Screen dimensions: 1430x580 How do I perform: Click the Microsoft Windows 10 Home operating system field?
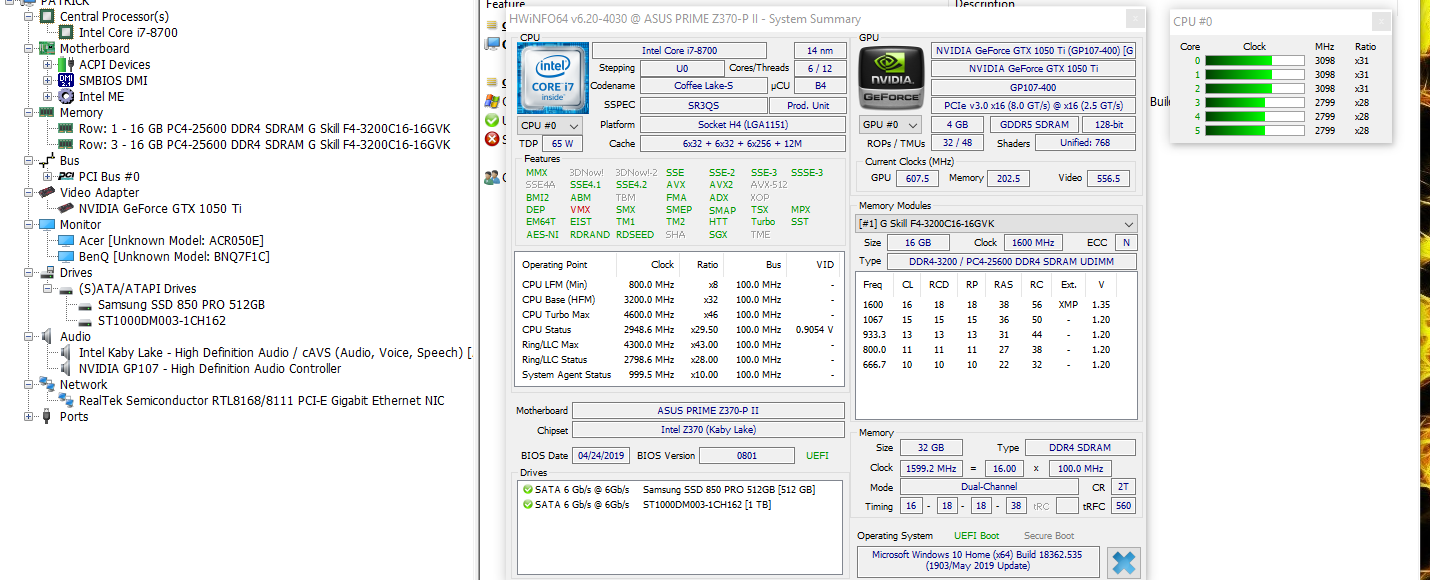pos(978,560)
